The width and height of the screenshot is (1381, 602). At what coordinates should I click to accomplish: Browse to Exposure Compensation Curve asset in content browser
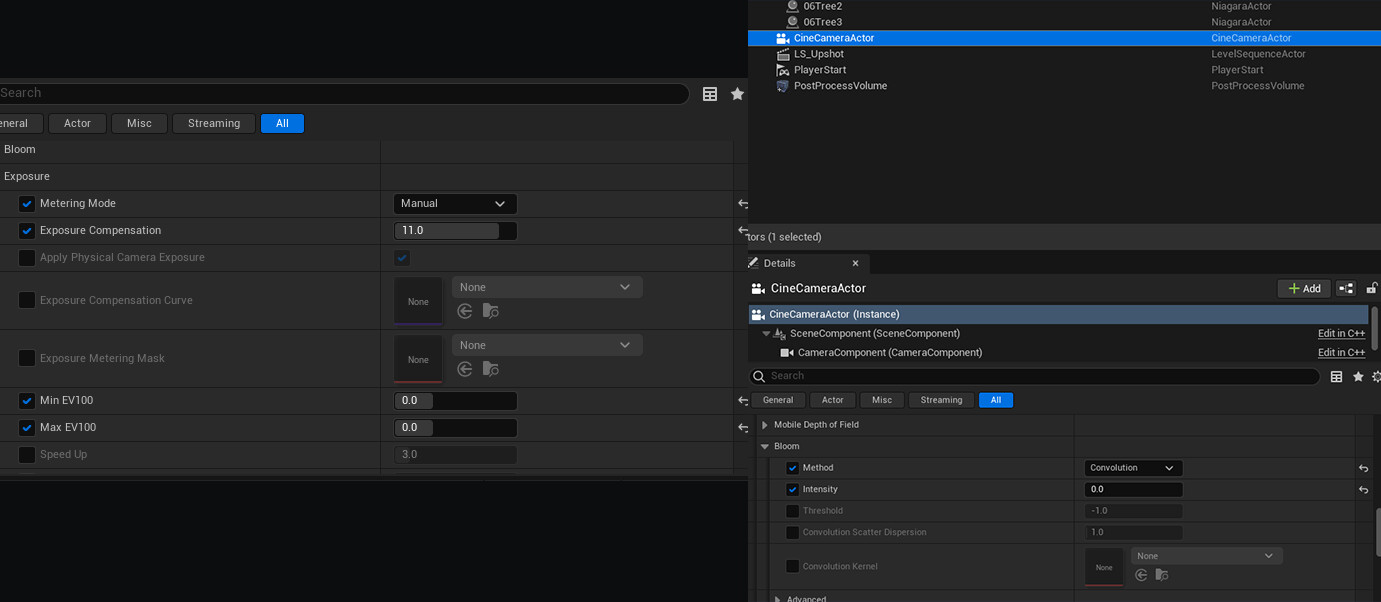coord(490,311)
